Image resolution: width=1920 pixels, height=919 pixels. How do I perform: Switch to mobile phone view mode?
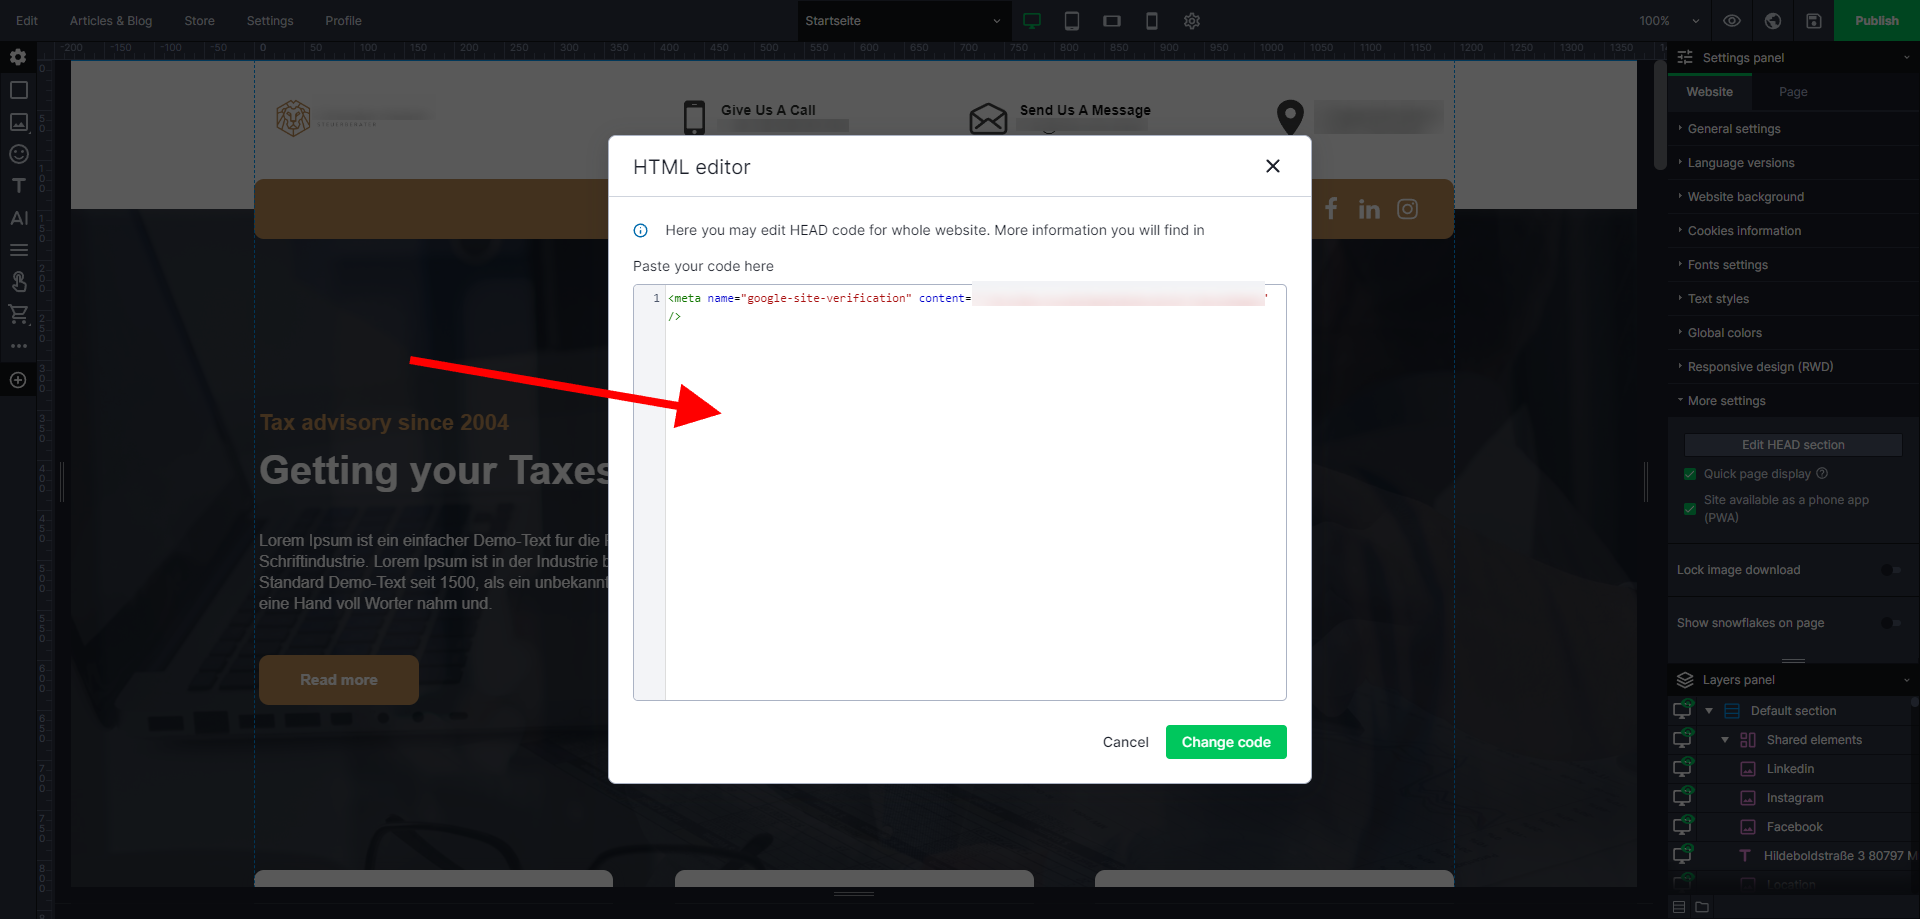[x=1152, y=21]
